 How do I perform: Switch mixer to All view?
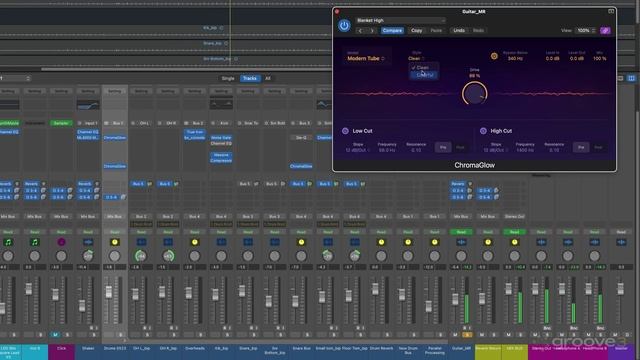click(268, 78)
